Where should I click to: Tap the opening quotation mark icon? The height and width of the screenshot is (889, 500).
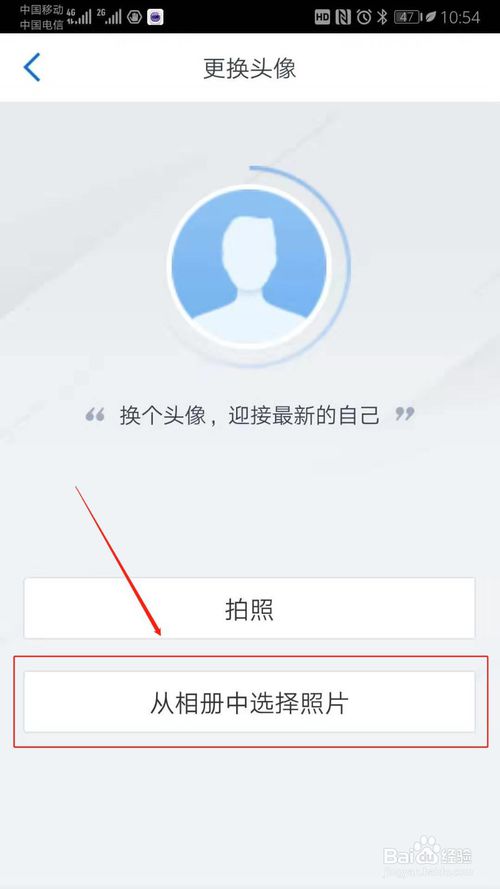95,414
